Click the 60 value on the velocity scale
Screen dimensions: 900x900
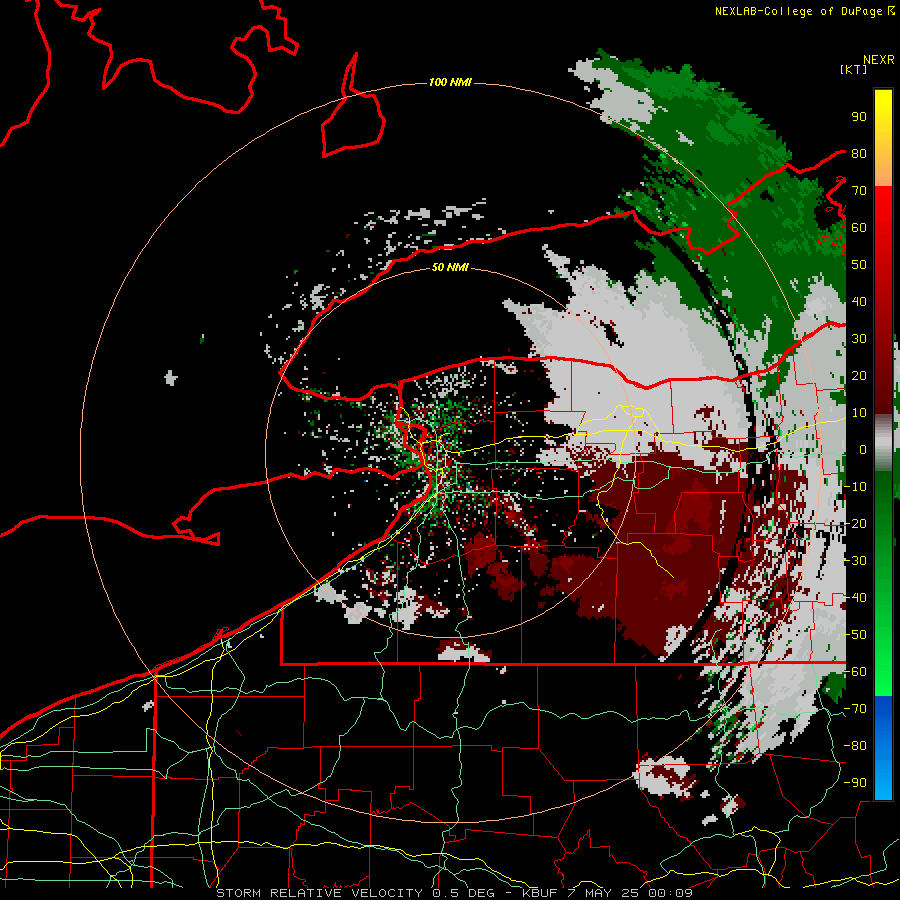click(x=859, y=227)
